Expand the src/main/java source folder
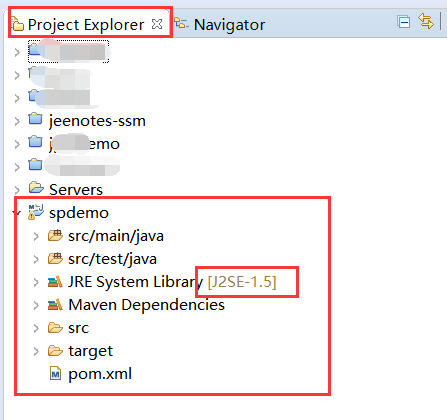Image resolution: width=447 pixels, height=420 pixels. 36,236
